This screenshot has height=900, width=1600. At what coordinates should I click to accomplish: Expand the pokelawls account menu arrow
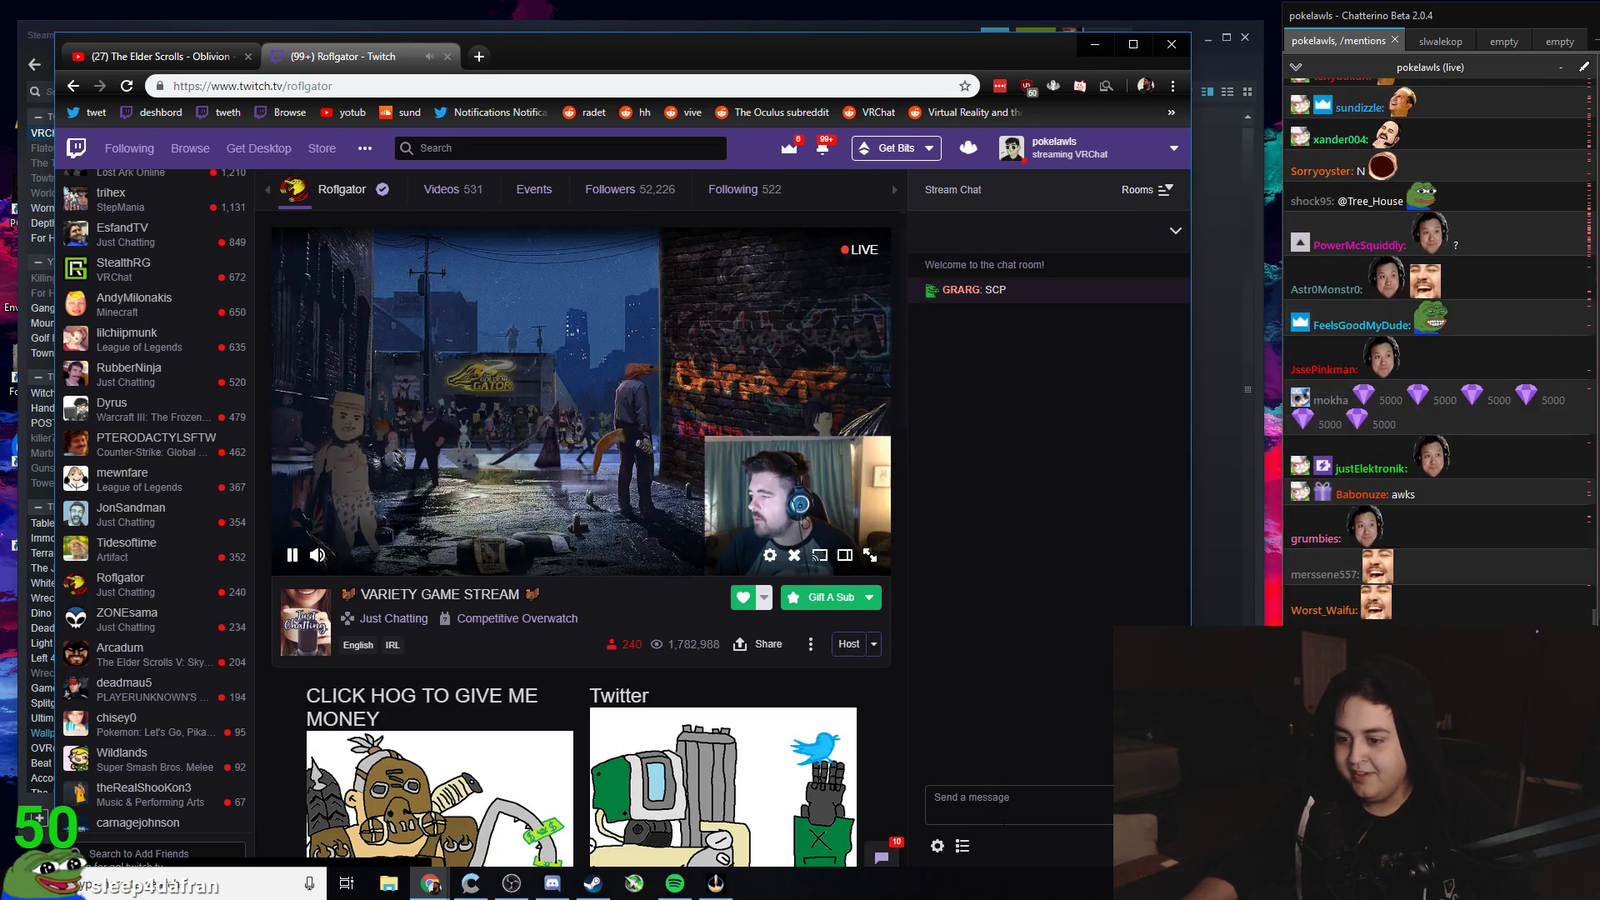[x=1174, y=148]
